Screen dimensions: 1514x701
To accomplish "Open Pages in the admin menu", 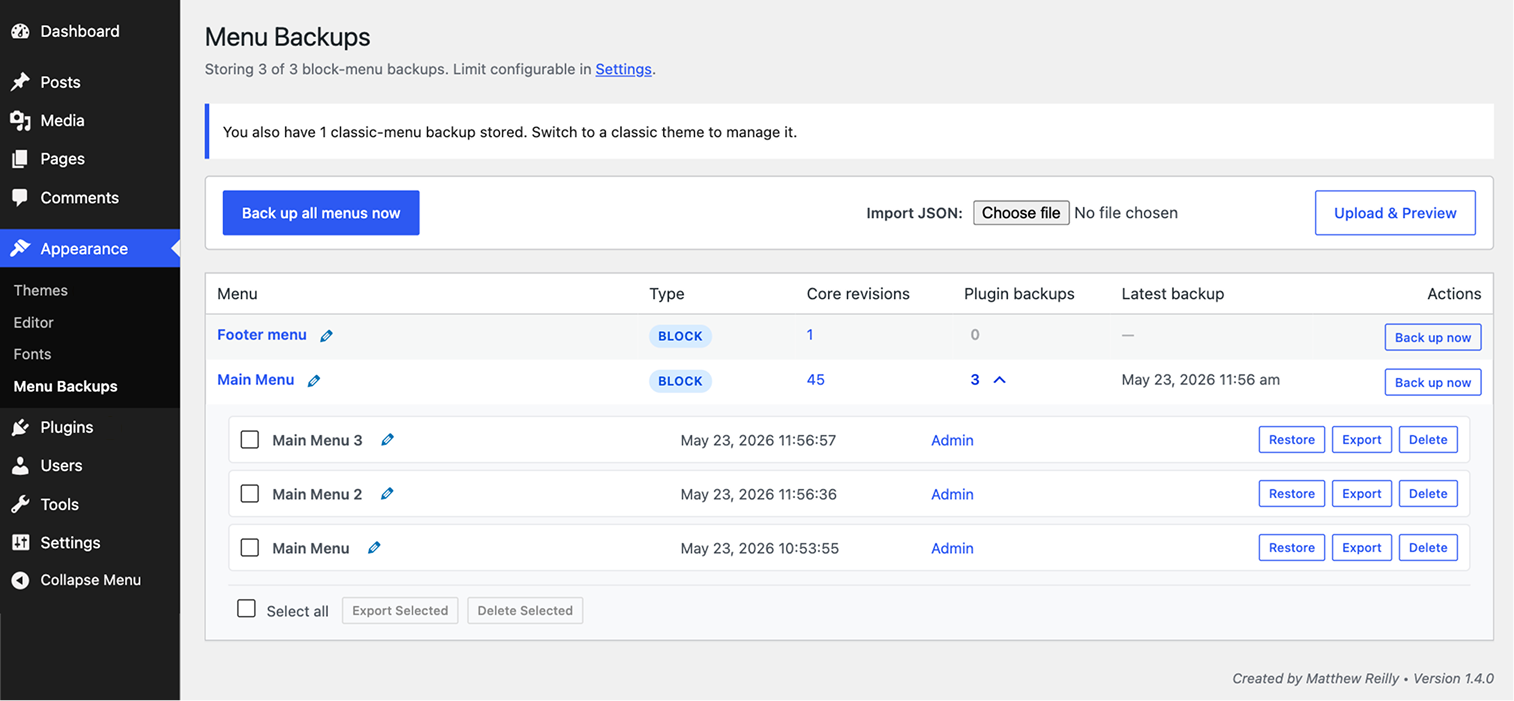I will coord(62,159).
